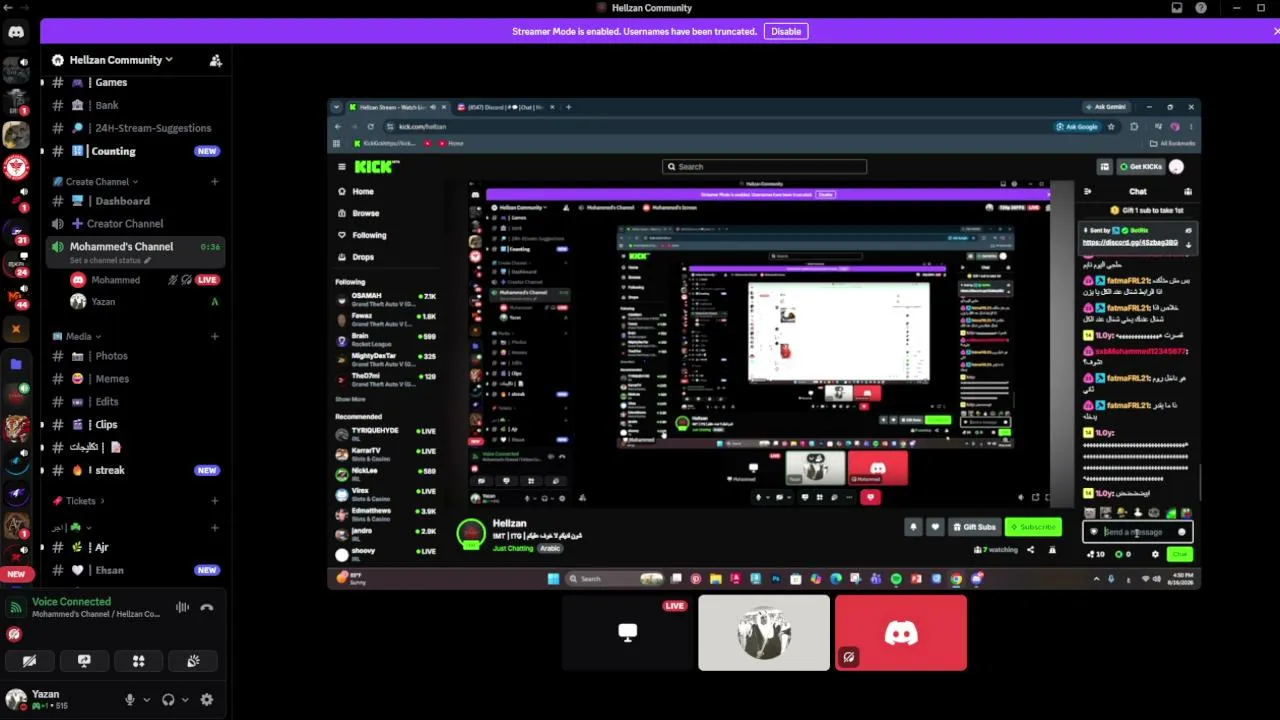Open the 24H-Stream-Suggestions channel
This screenshot has height=720, width=1280.
pyautogui.click(x=136, y=128)
